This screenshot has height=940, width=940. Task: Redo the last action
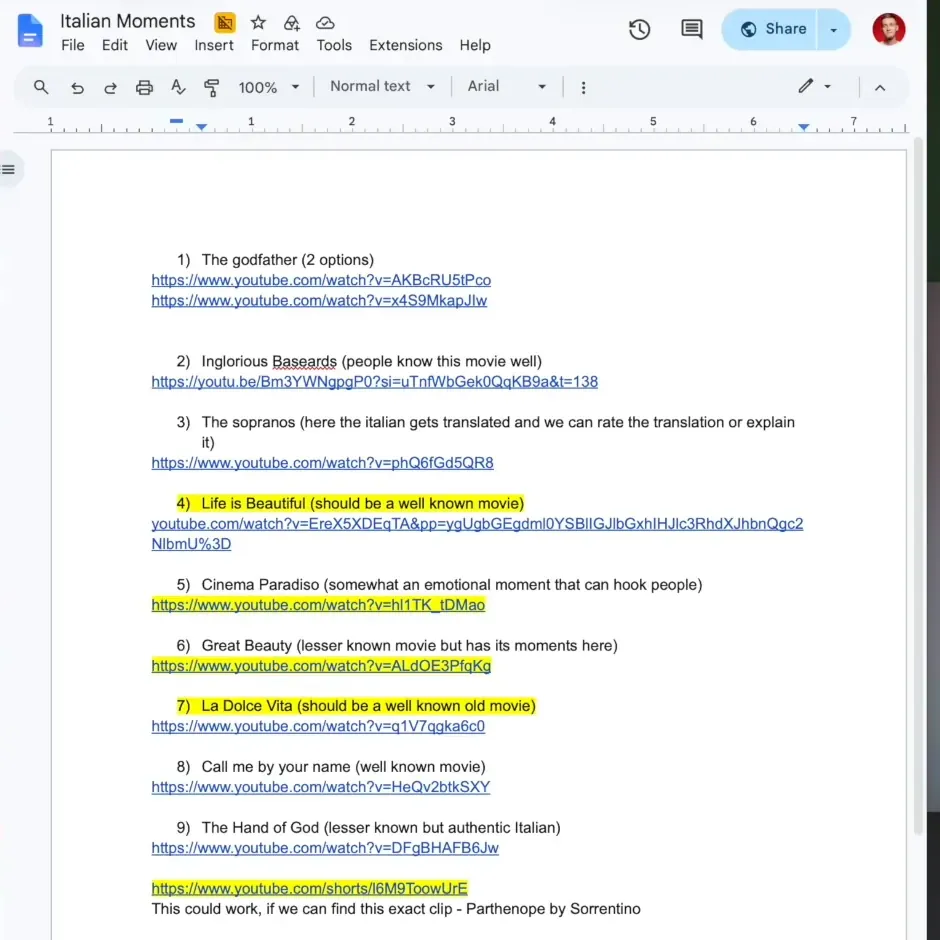click(x=110, y=88)
